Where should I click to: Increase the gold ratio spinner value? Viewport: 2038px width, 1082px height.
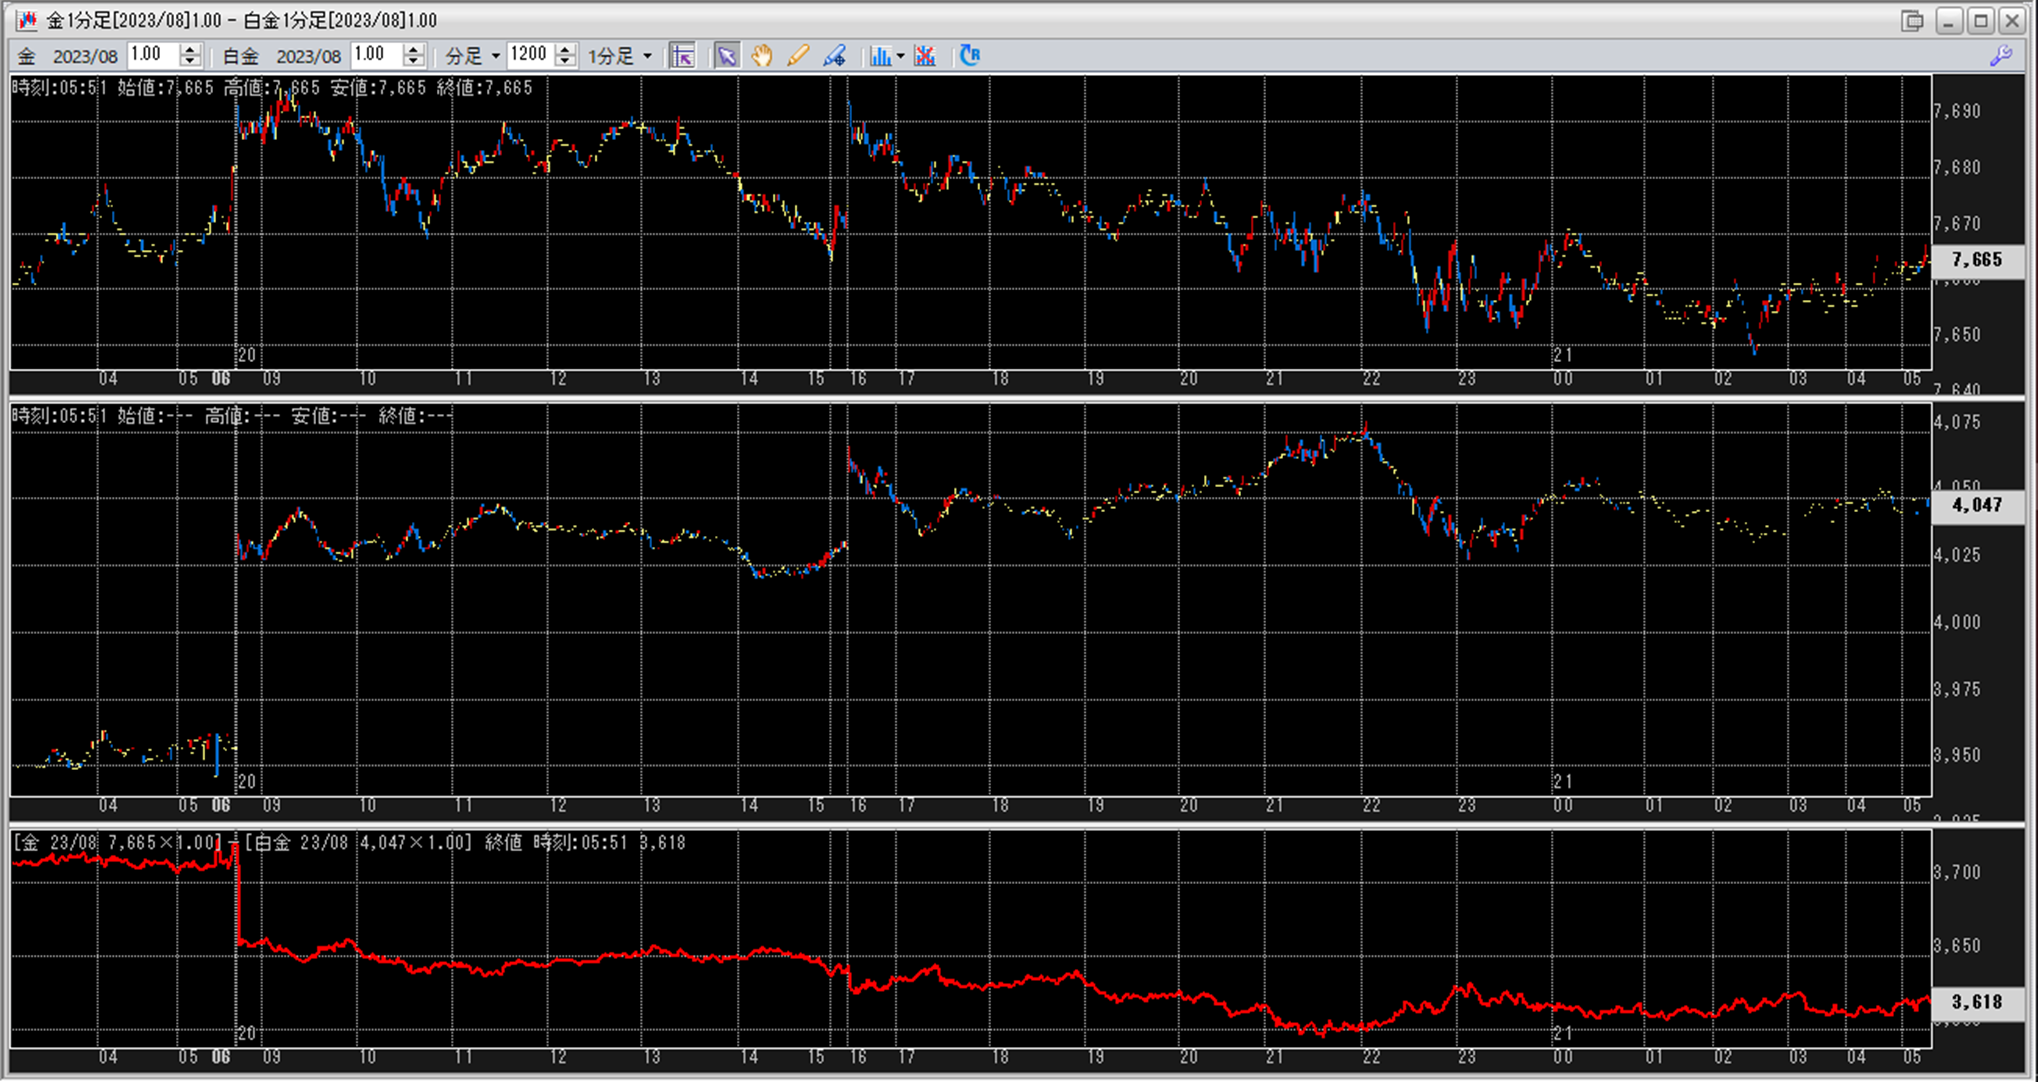point(190,49)
